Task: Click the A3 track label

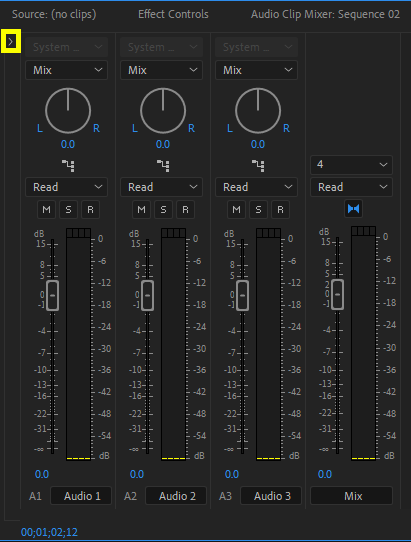Action: pos(226,496)
